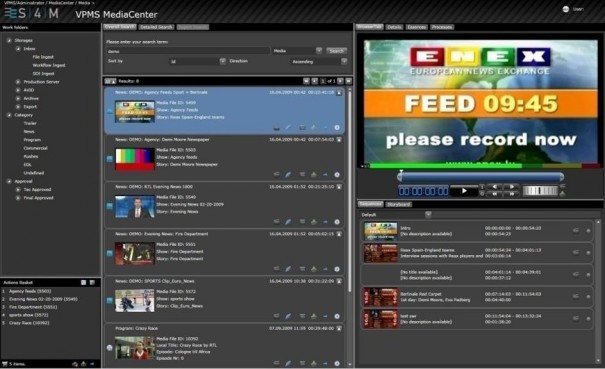
Task: Toggle the checkbox beside SPORTS Clip_Euro_News item
Action: [110, 300]
